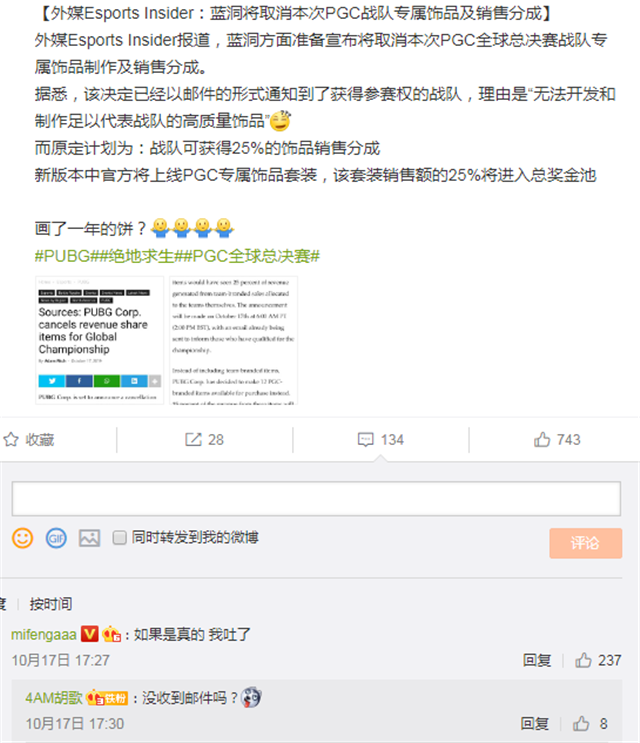Viewport: 640px width, 743px height.
Task: Open the #PUBG# hashtag topic
Action: pyautogui.click(x=66, y=256)
